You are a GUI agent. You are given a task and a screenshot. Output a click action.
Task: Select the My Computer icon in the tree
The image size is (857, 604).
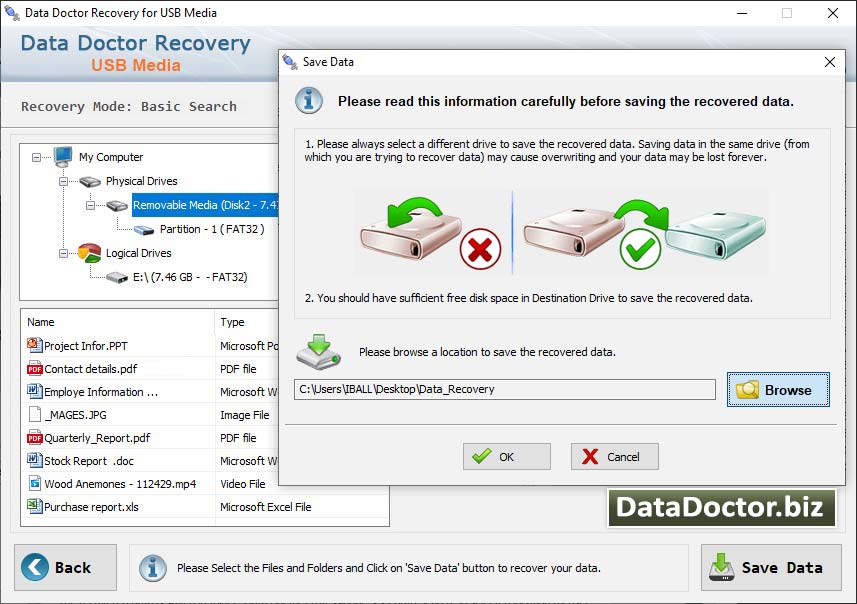[61, 156]
